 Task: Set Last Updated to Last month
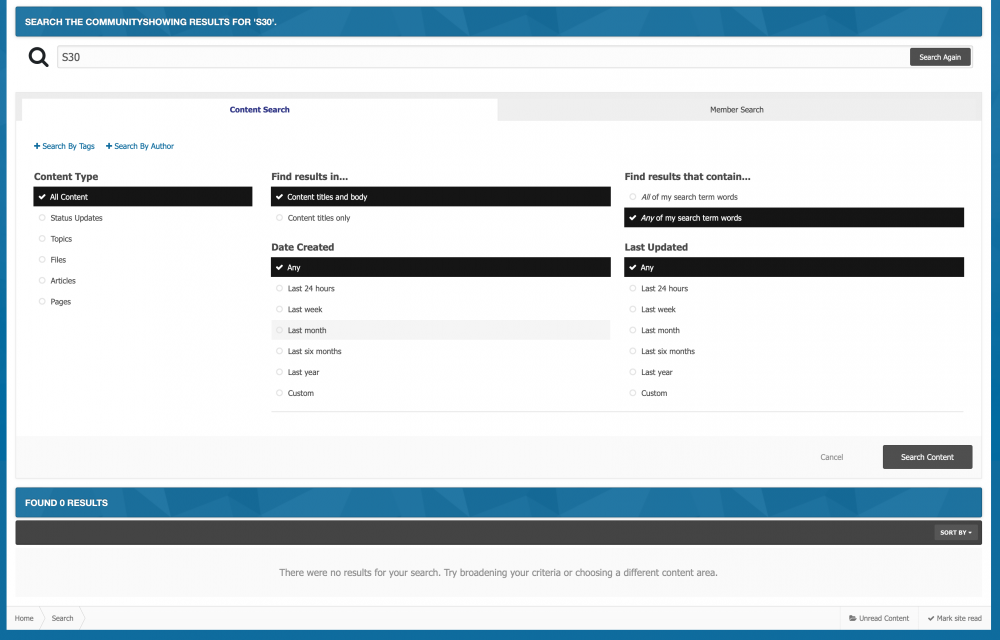click(794, 330)
